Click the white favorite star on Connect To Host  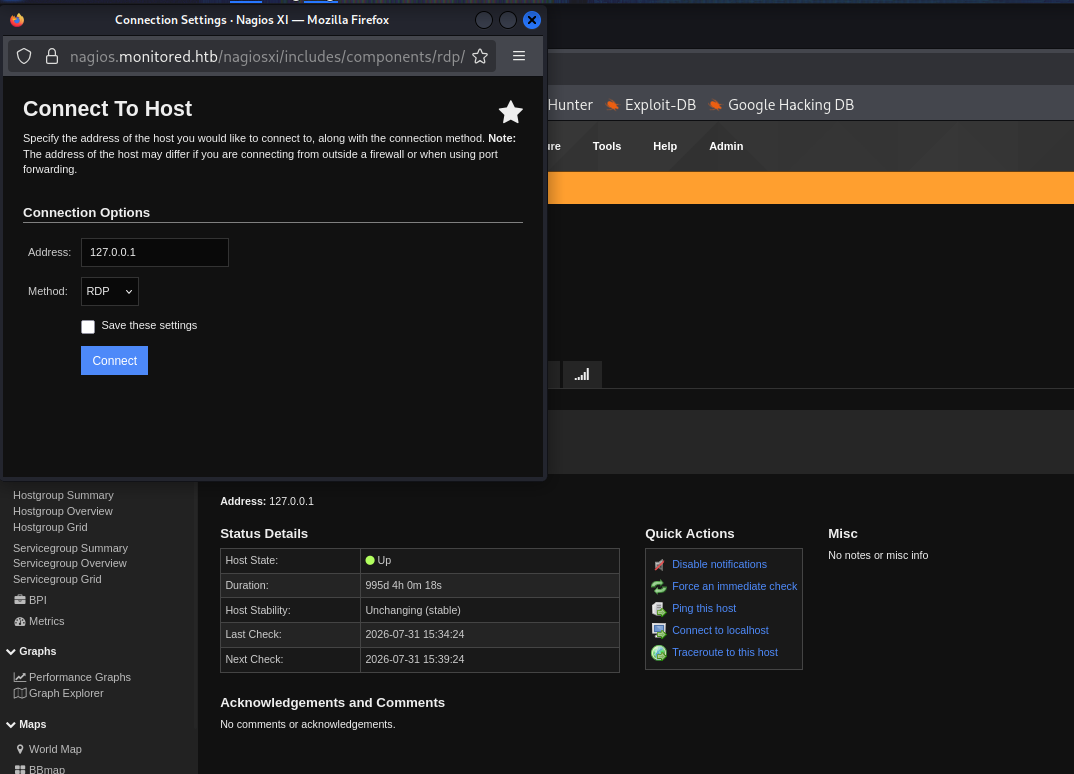510,112
